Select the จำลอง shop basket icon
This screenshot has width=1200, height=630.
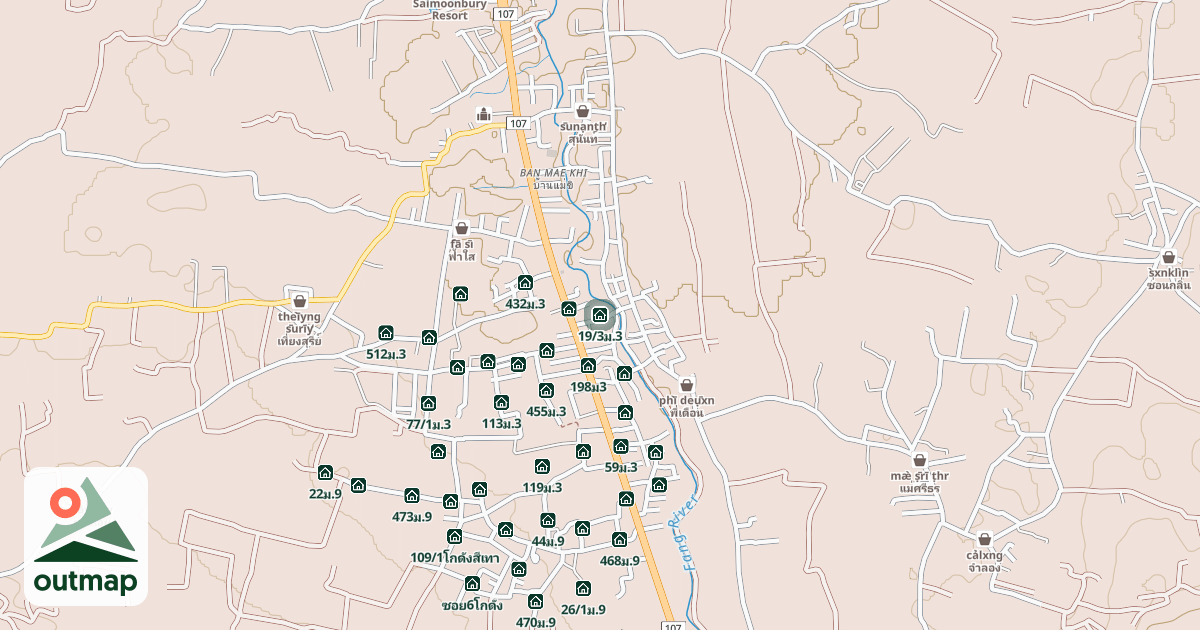tap(984, 539)
